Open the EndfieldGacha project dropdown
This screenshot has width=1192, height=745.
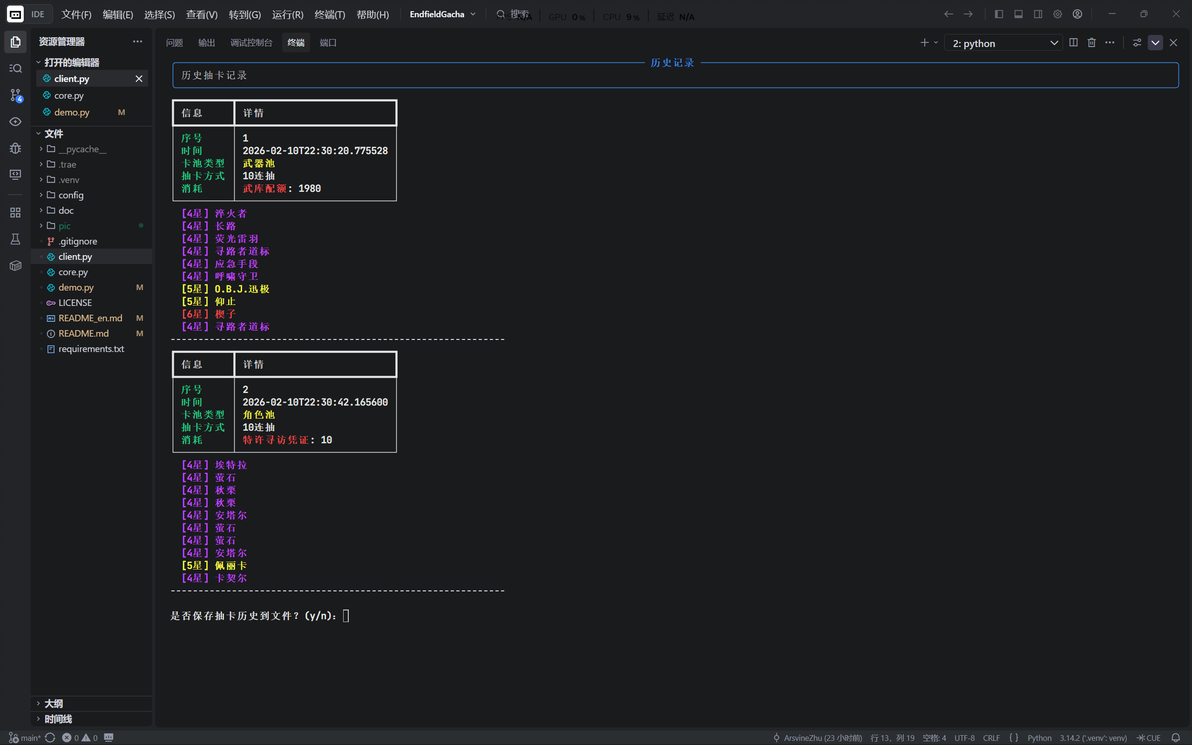click(x=442, y=14)
